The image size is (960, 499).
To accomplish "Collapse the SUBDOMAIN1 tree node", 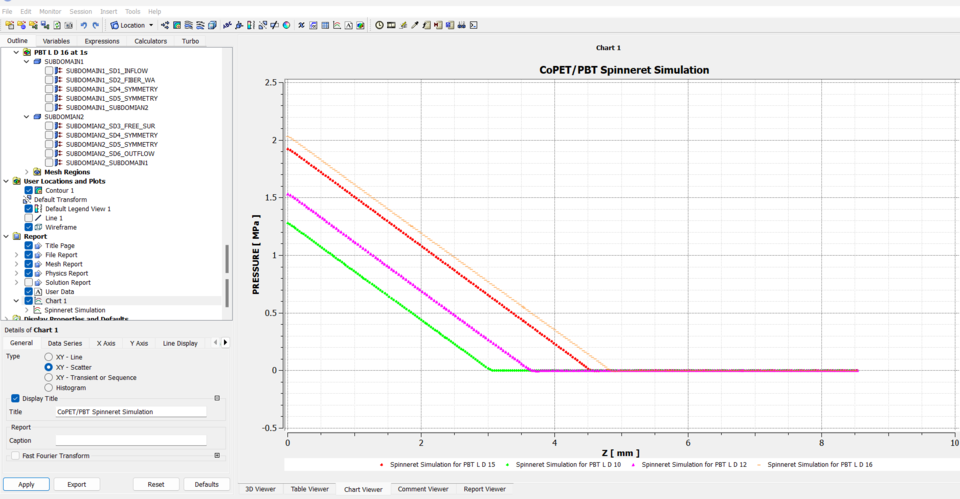I will pyautogui.click(x=27, y=61).
